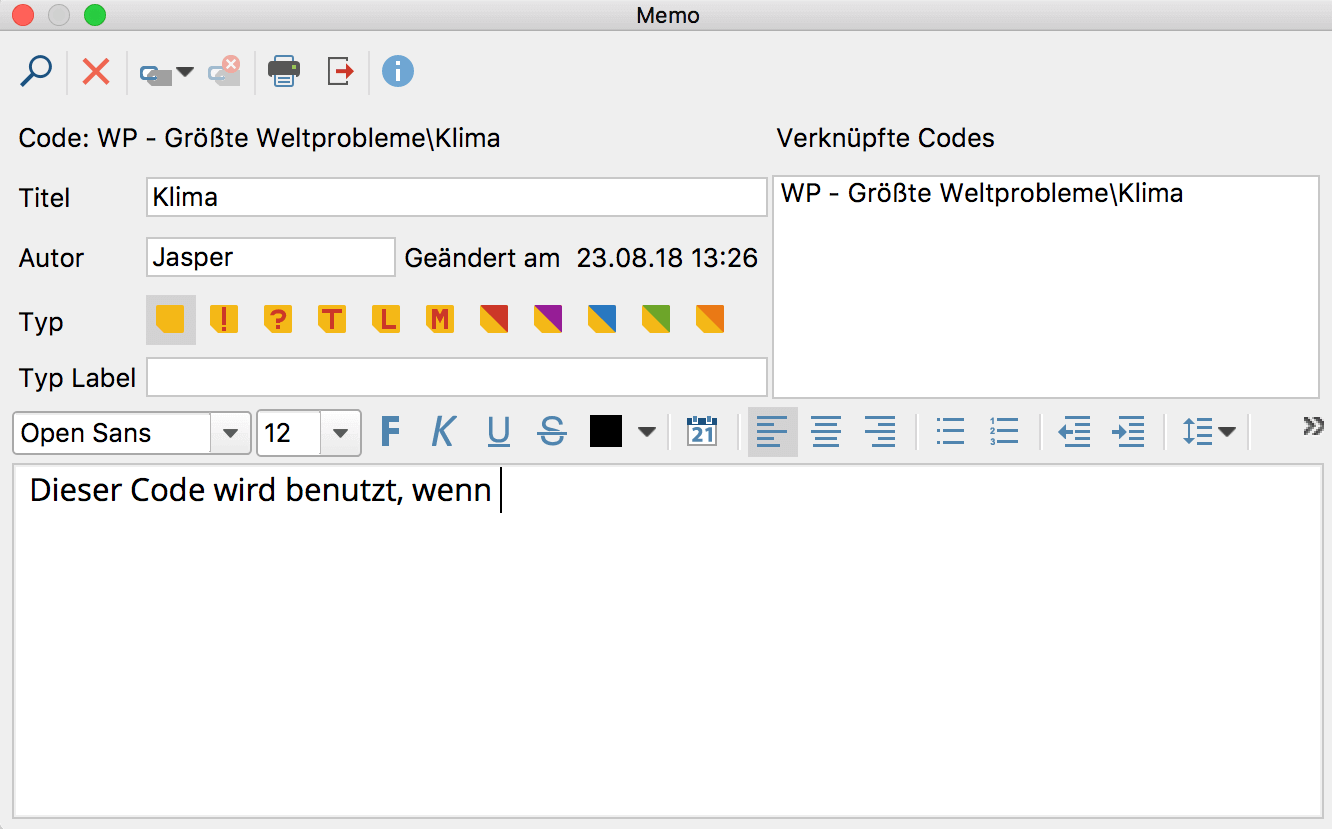Click the red X delete memo icon

[96, 72]
